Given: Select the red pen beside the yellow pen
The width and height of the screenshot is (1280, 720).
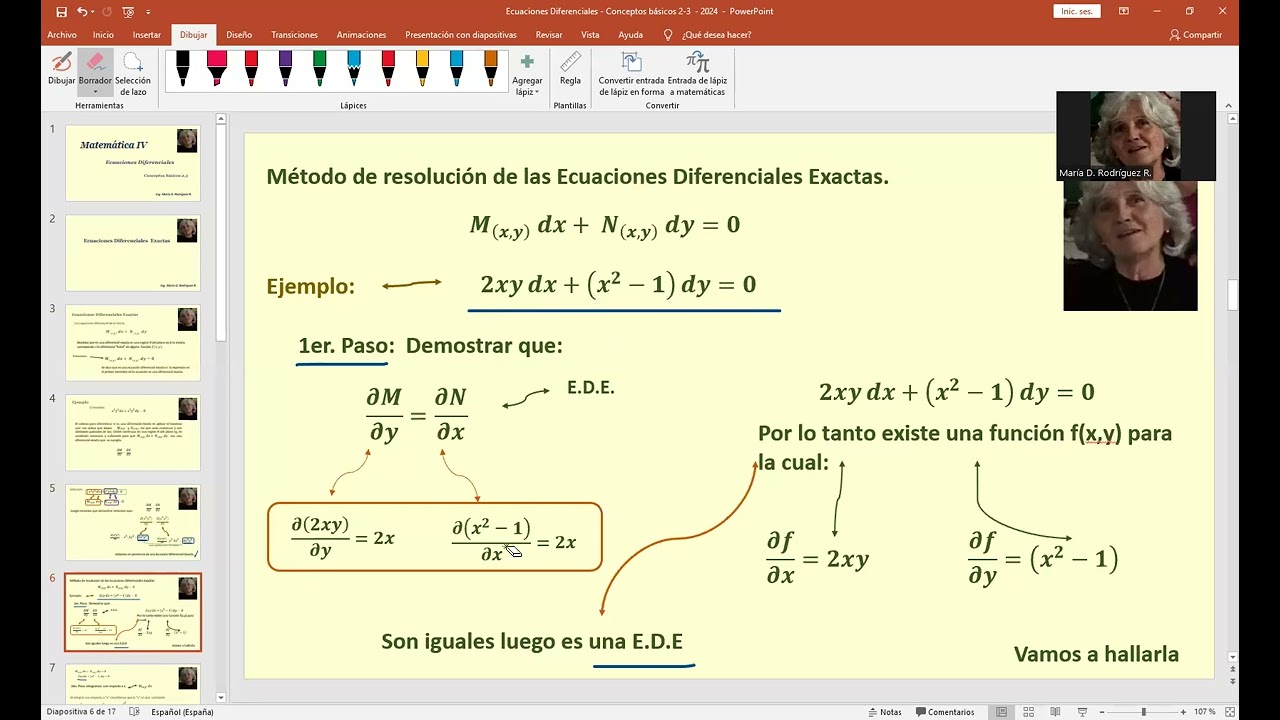Looking at the screenshot, I should point(388,68).
